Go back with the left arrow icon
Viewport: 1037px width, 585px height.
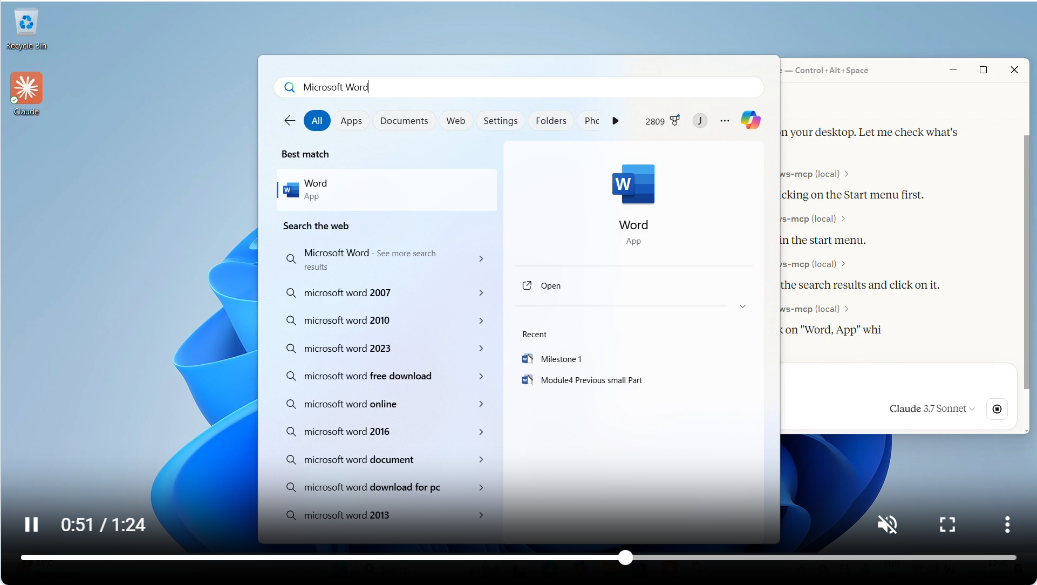290,120
